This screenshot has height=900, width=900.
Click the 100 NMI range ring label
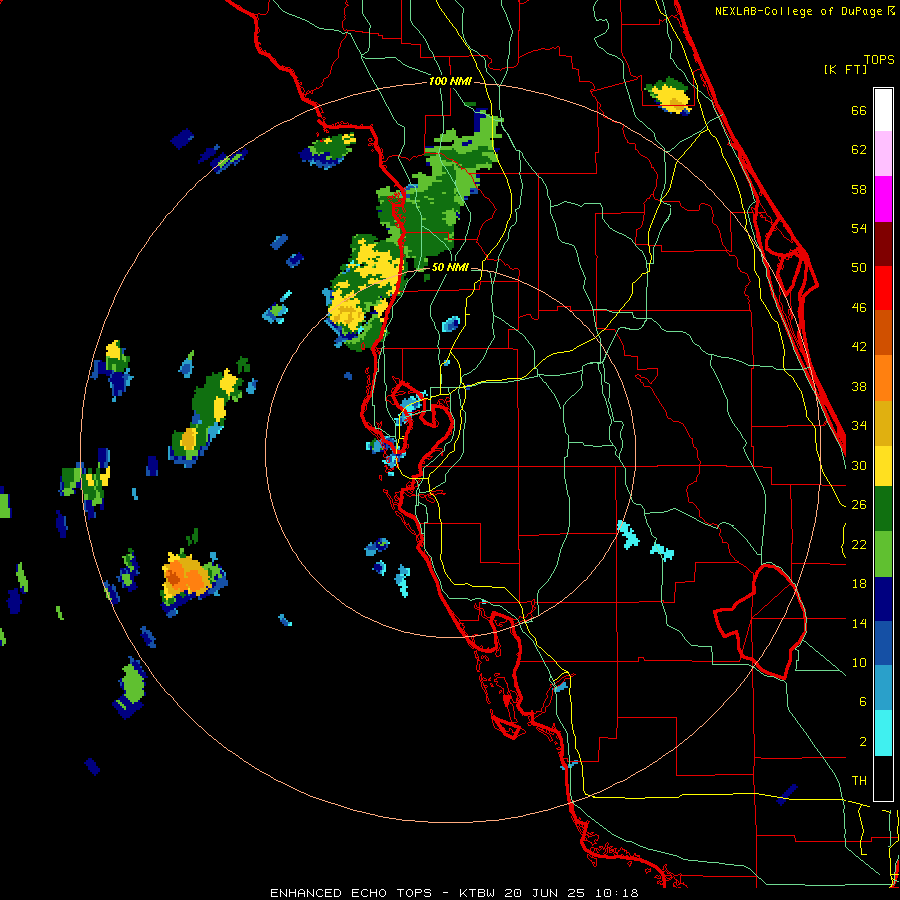point(450,82)
